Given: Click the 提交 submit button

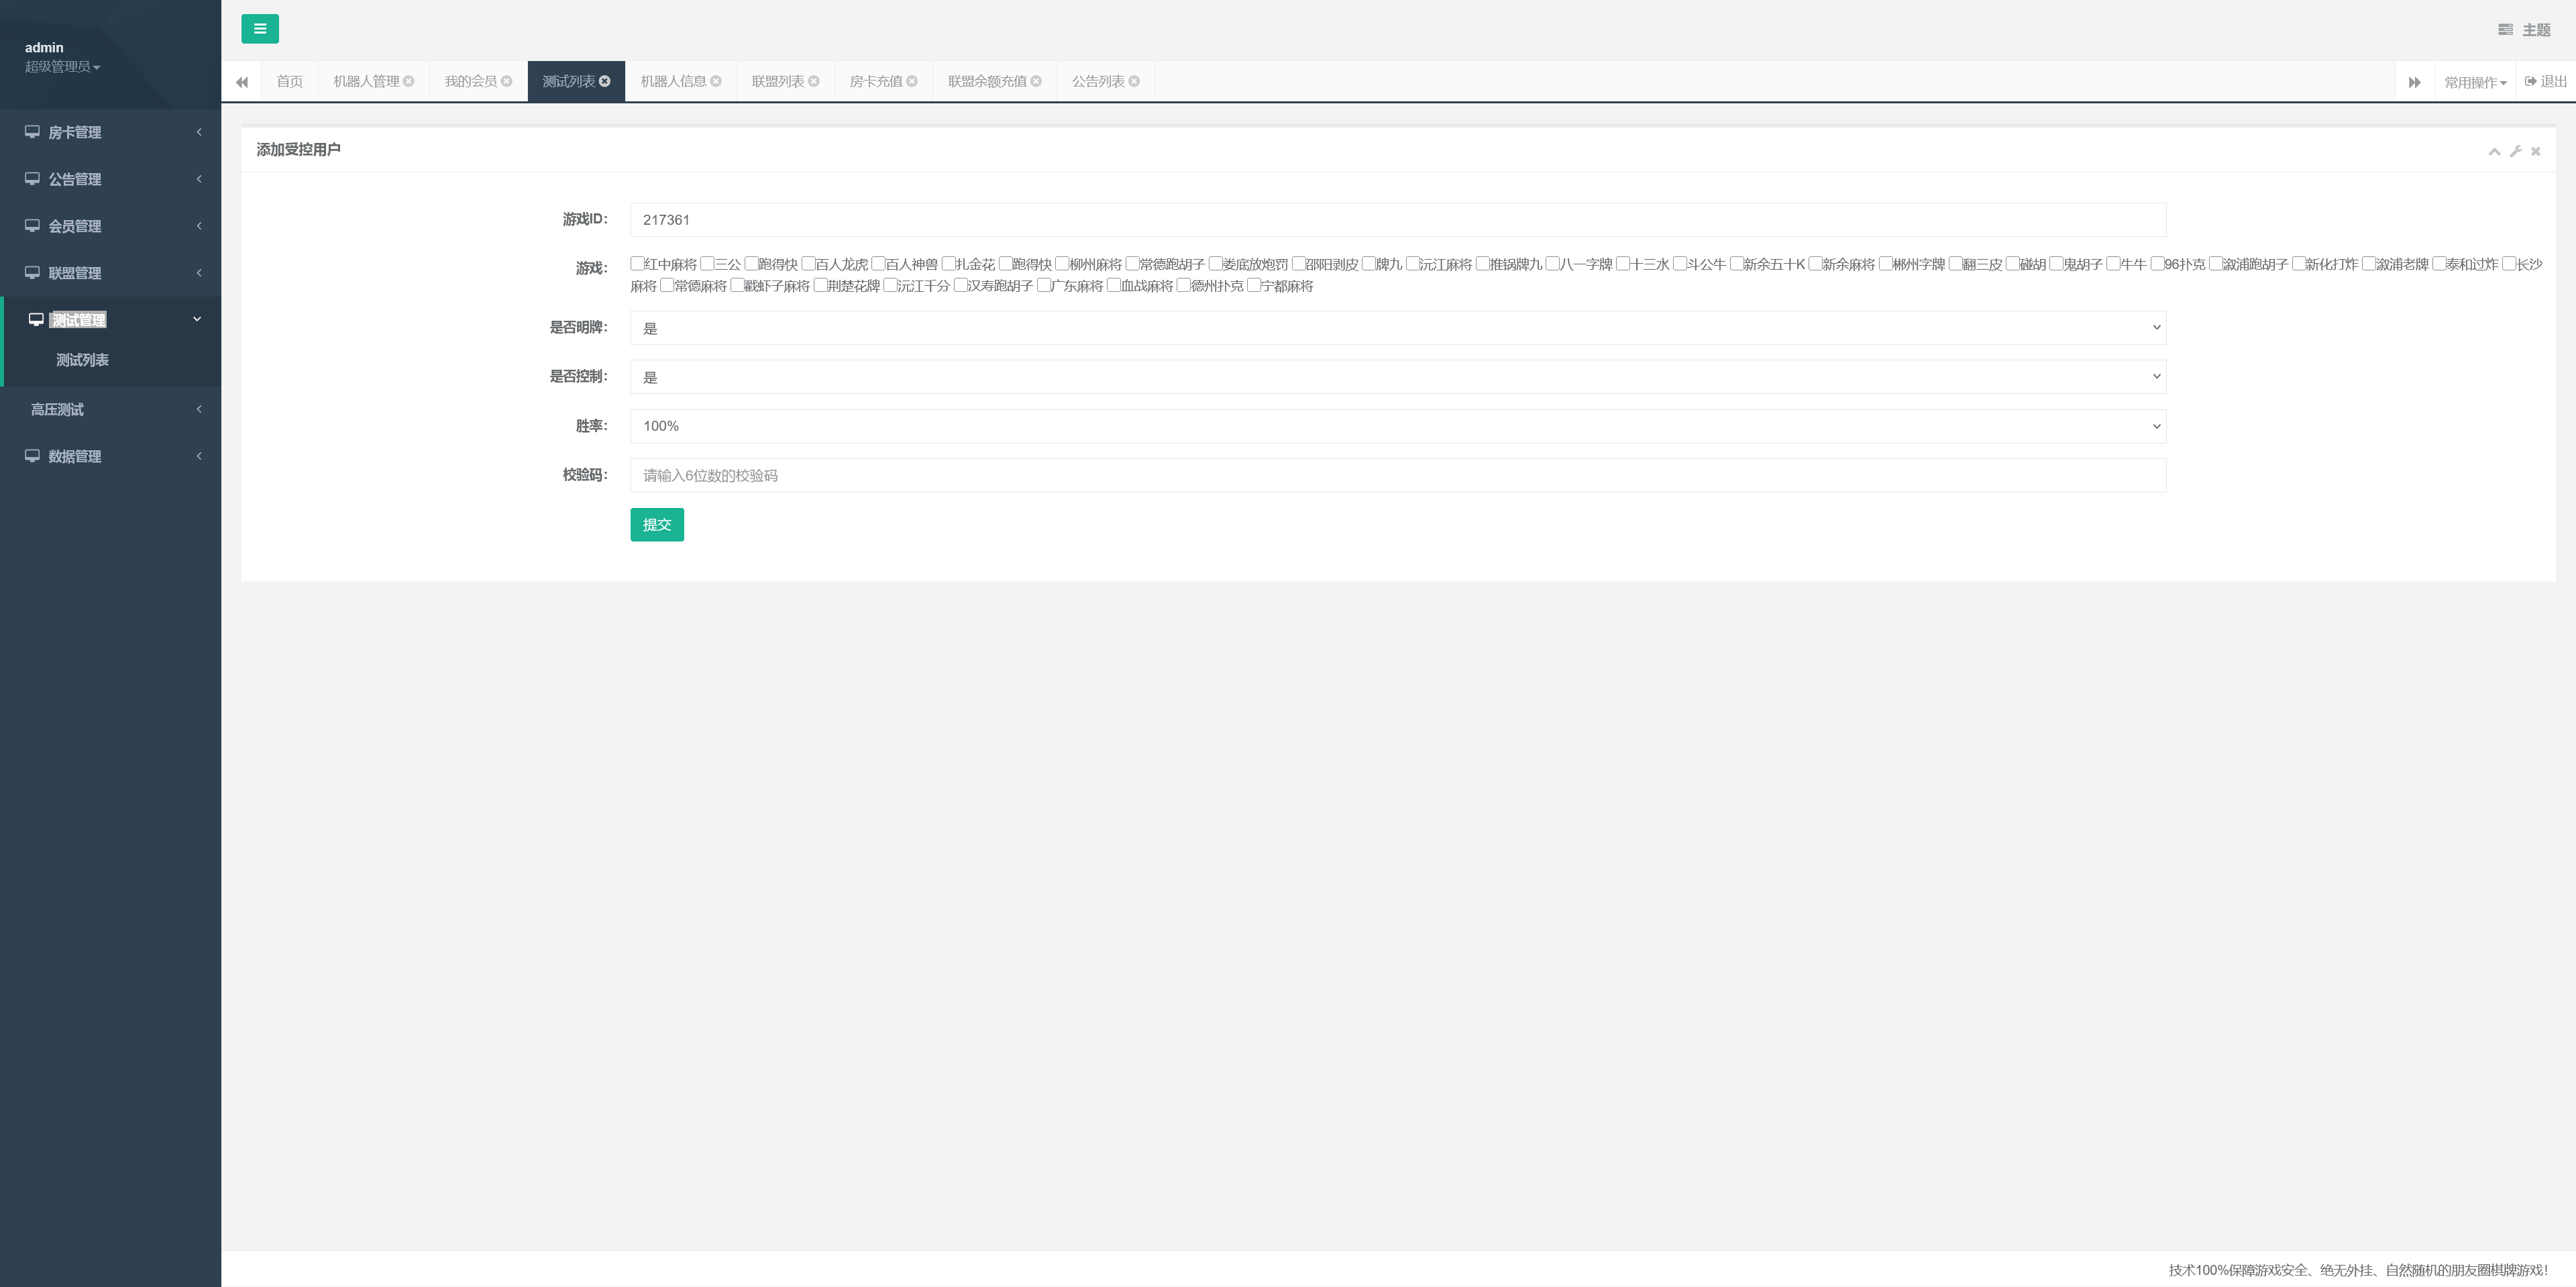Looking at the screenshot, I should click(656, 525).
